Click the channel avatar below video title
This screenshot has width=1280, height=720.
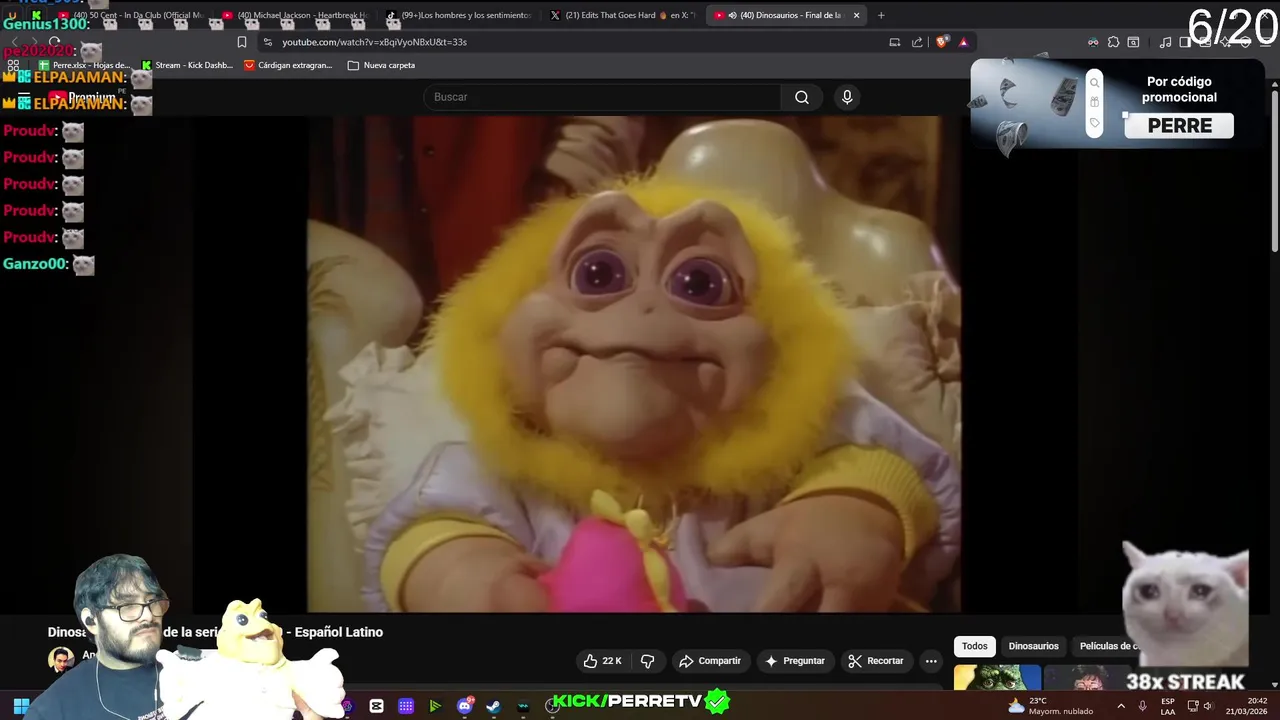coord(61,660)
